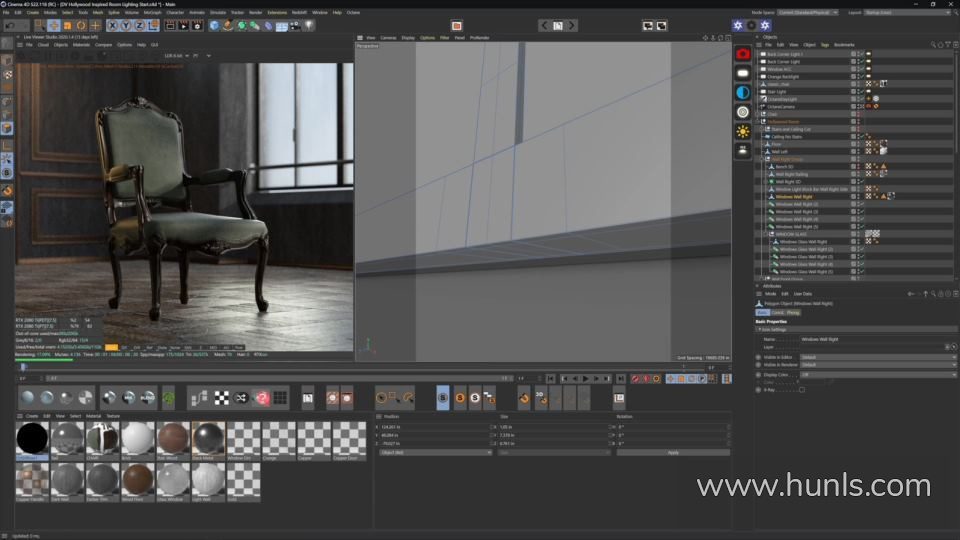Select the Move tool in top toolbar
Screen dimensions: 960x540
tap(54, 25)
